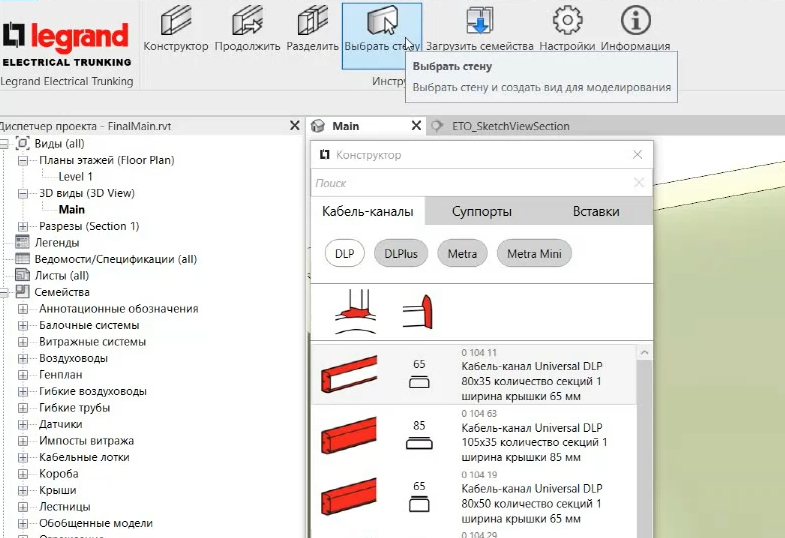The width and height of the screenshot is (785, 538).
Task: Click the ETO_SketchViewSection tab icon
Action: coord(437,126)
